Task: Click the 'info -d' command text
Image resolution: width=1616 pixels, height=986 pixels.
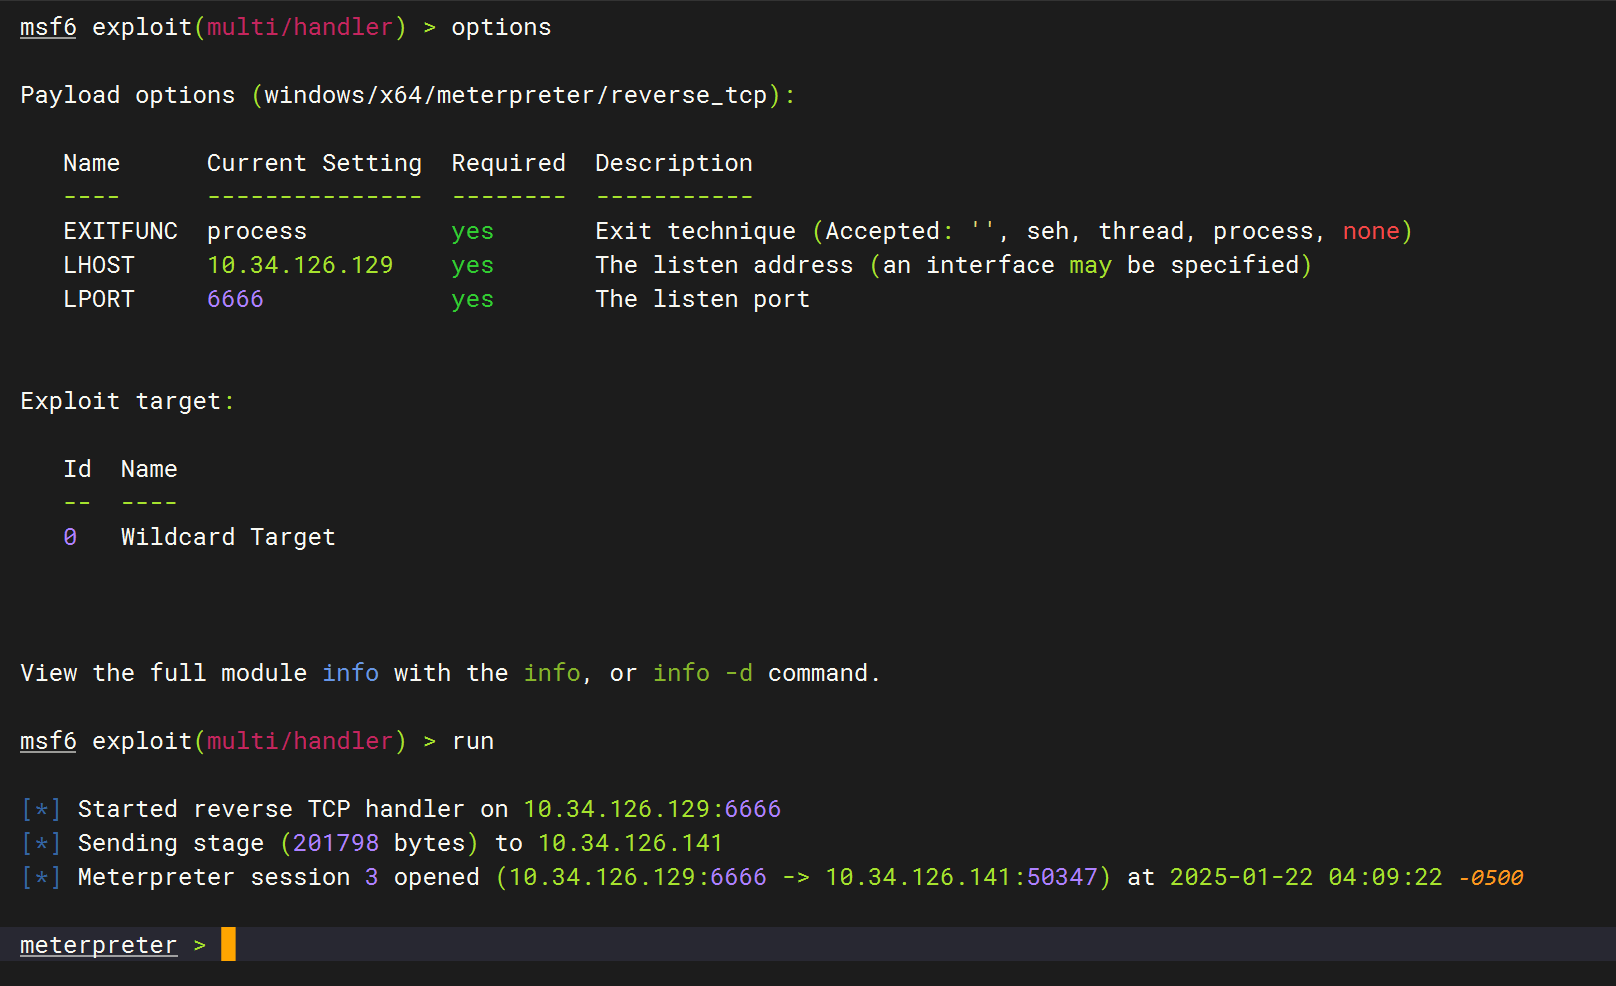Action: [703, 673]
